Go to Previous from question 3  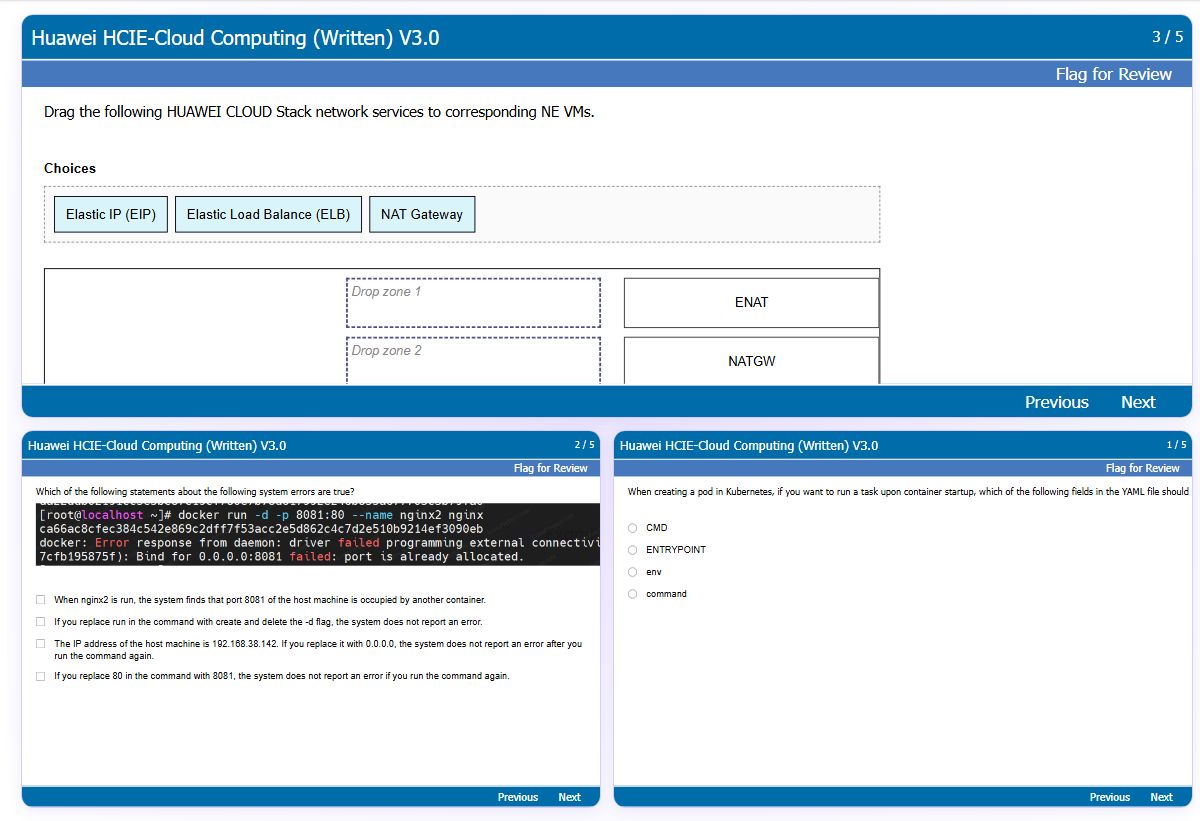click(x=1056, y=402)
